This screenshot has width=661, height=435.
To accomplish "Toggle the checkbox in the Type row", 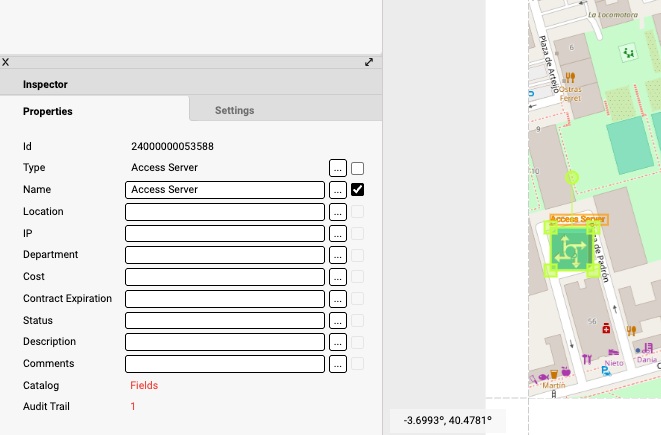I will [357, 168].
